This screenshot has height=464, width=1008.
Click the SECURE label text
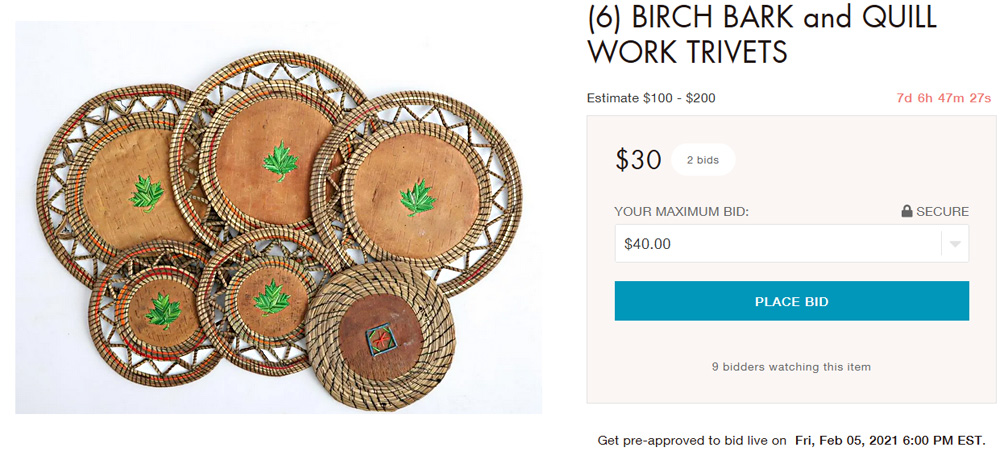(x=942, y=211)
